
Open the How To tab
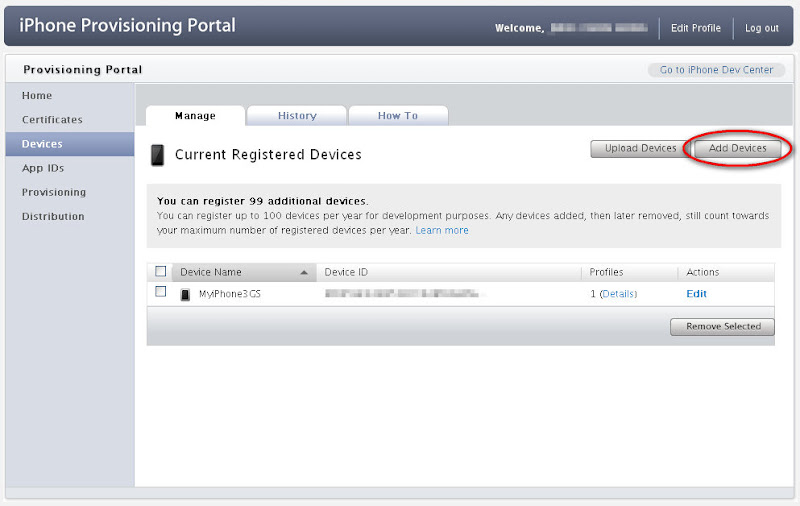tap(398, 116)
